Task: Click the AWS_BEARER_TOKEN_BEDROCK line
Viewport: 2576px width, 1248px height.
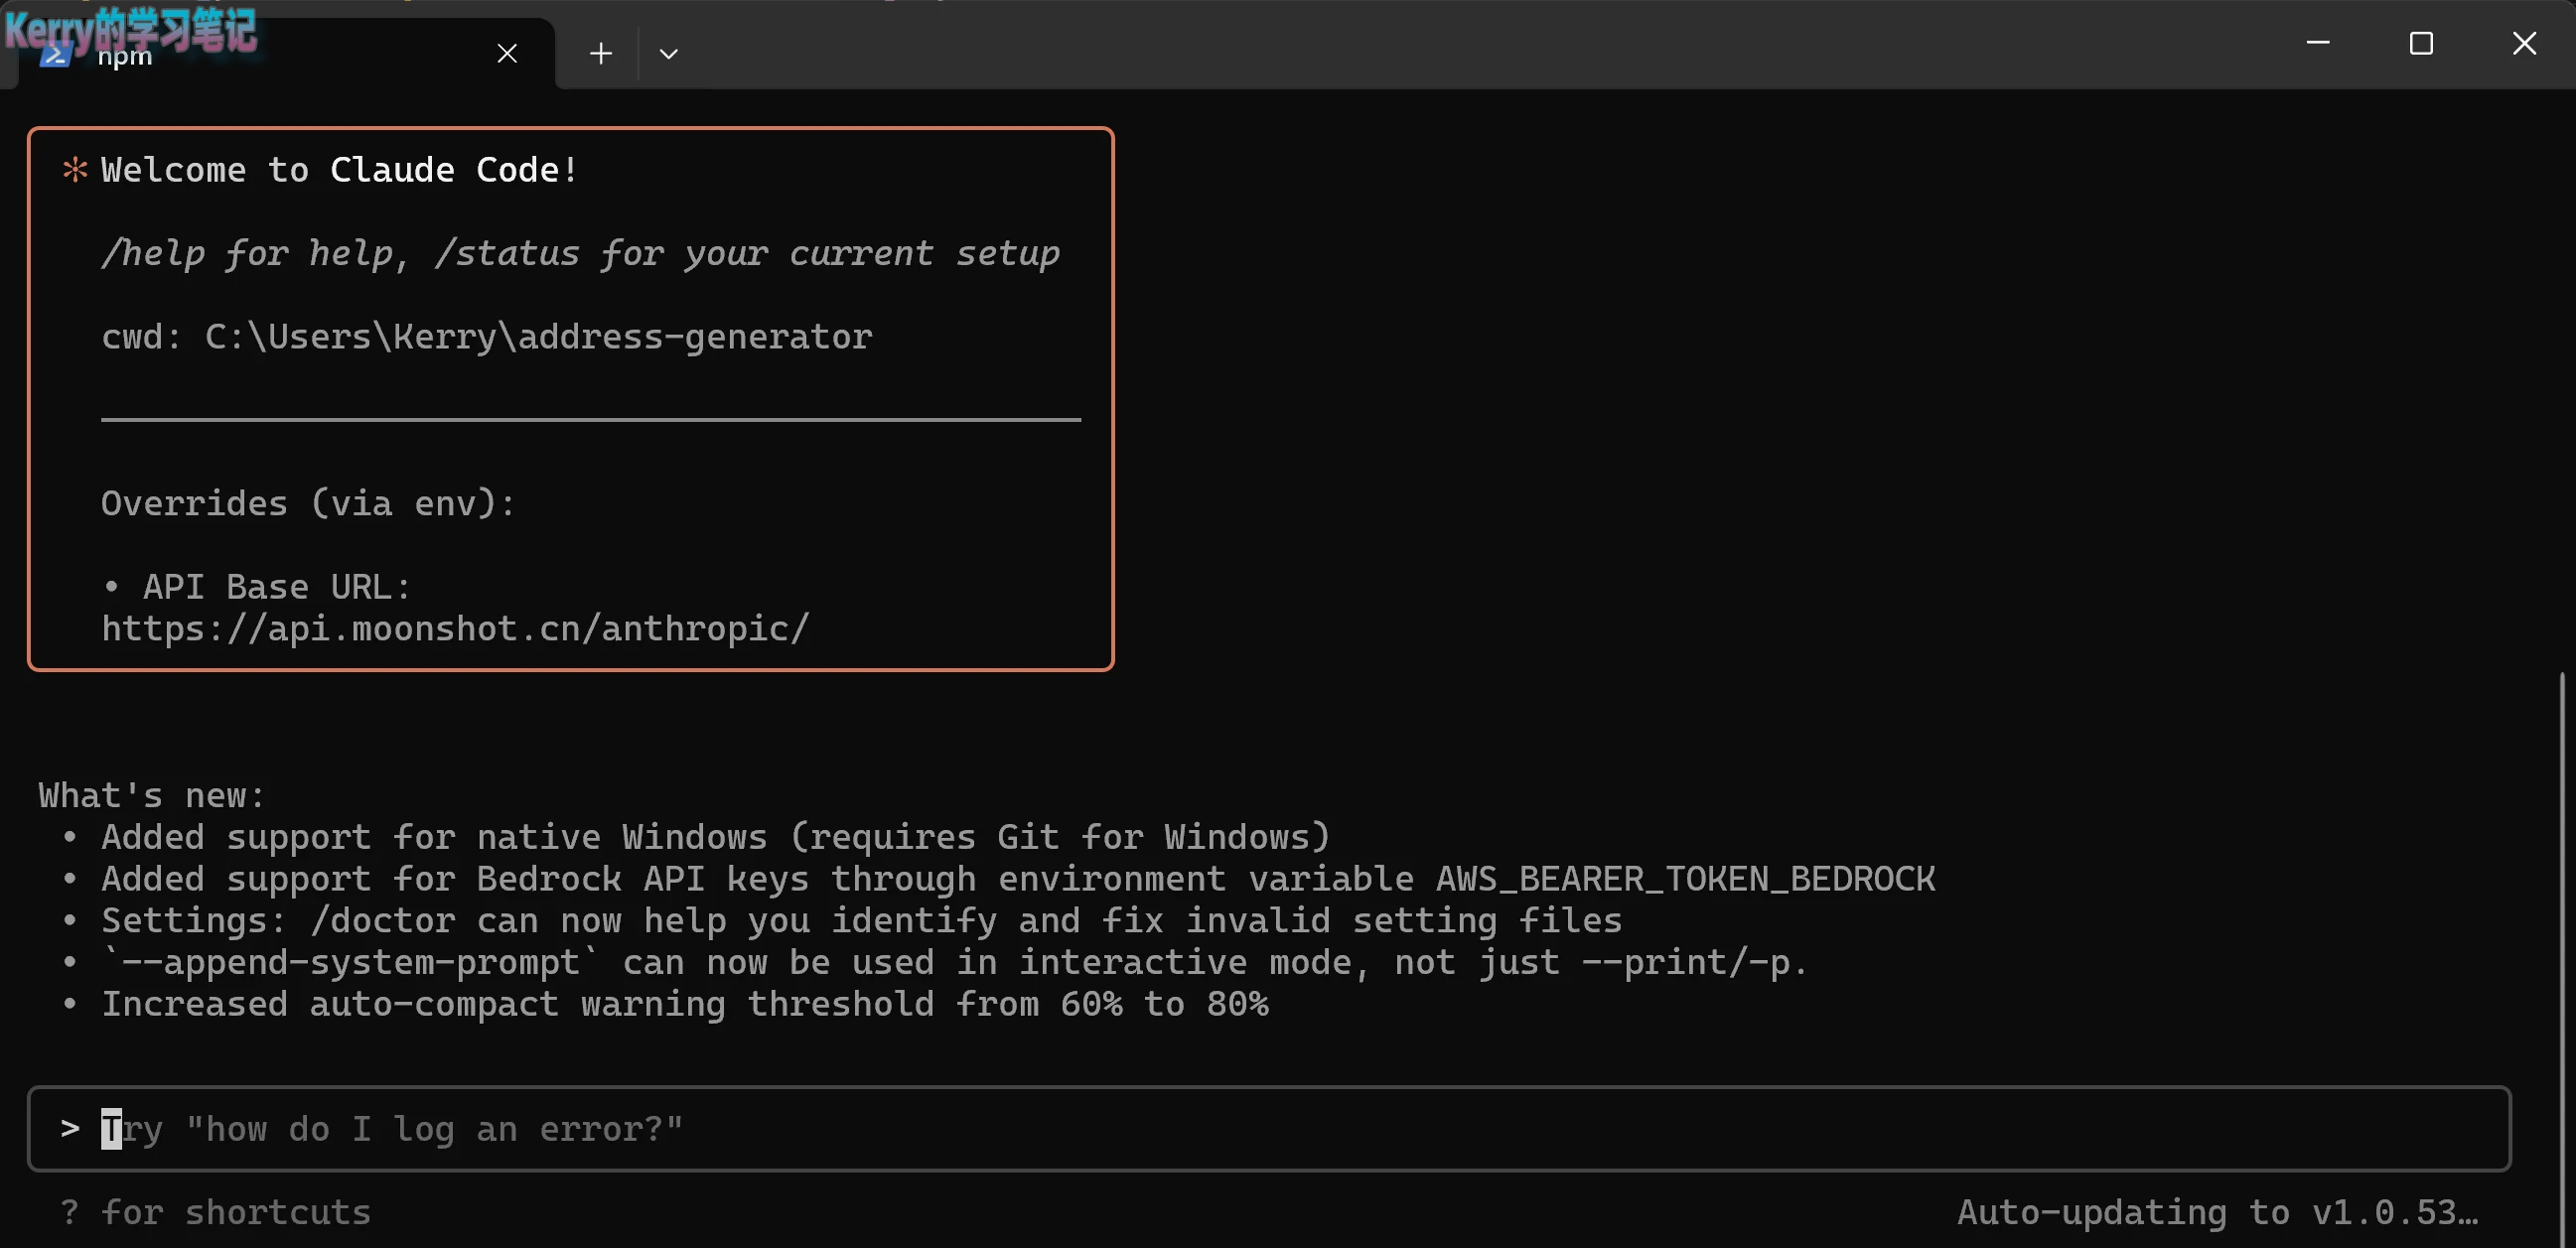Action: (1018, 879)
